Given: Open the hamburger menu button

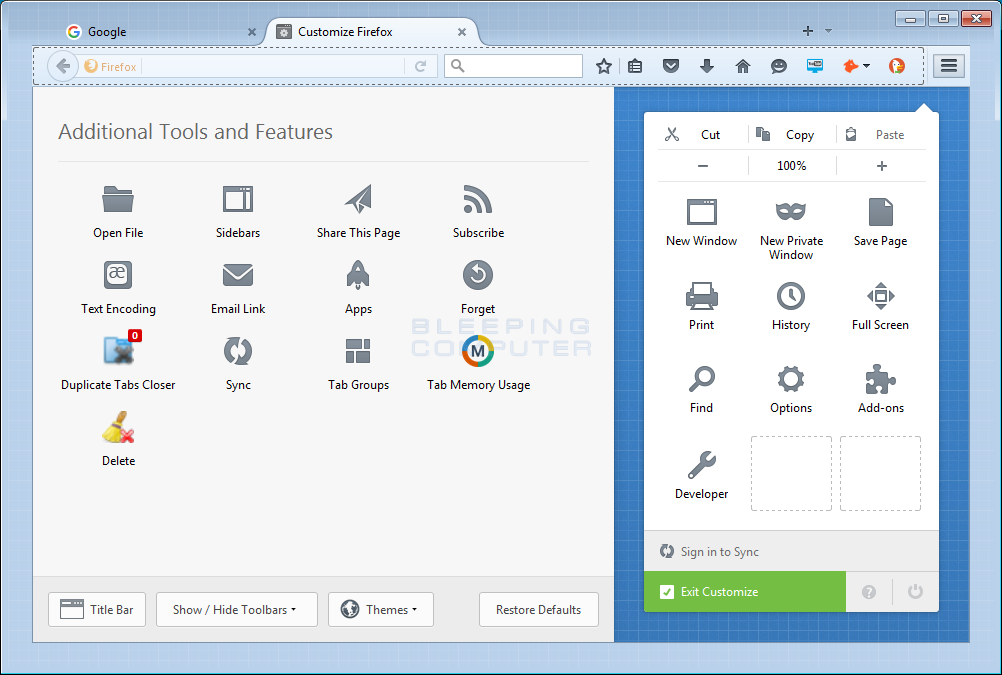Looking at the screenshot, I should point(949,66).
